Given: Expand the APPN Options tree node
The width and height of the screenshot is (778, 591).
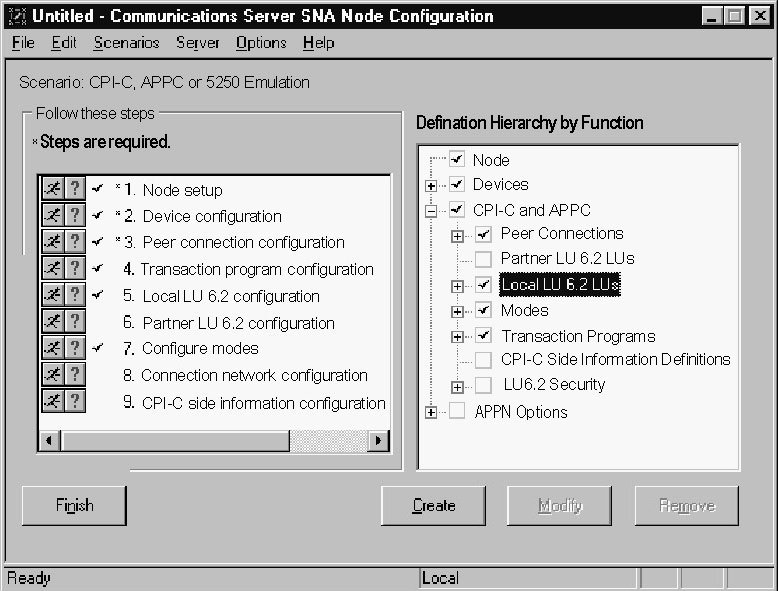Looking at the screenshot, I should [431, 412].
